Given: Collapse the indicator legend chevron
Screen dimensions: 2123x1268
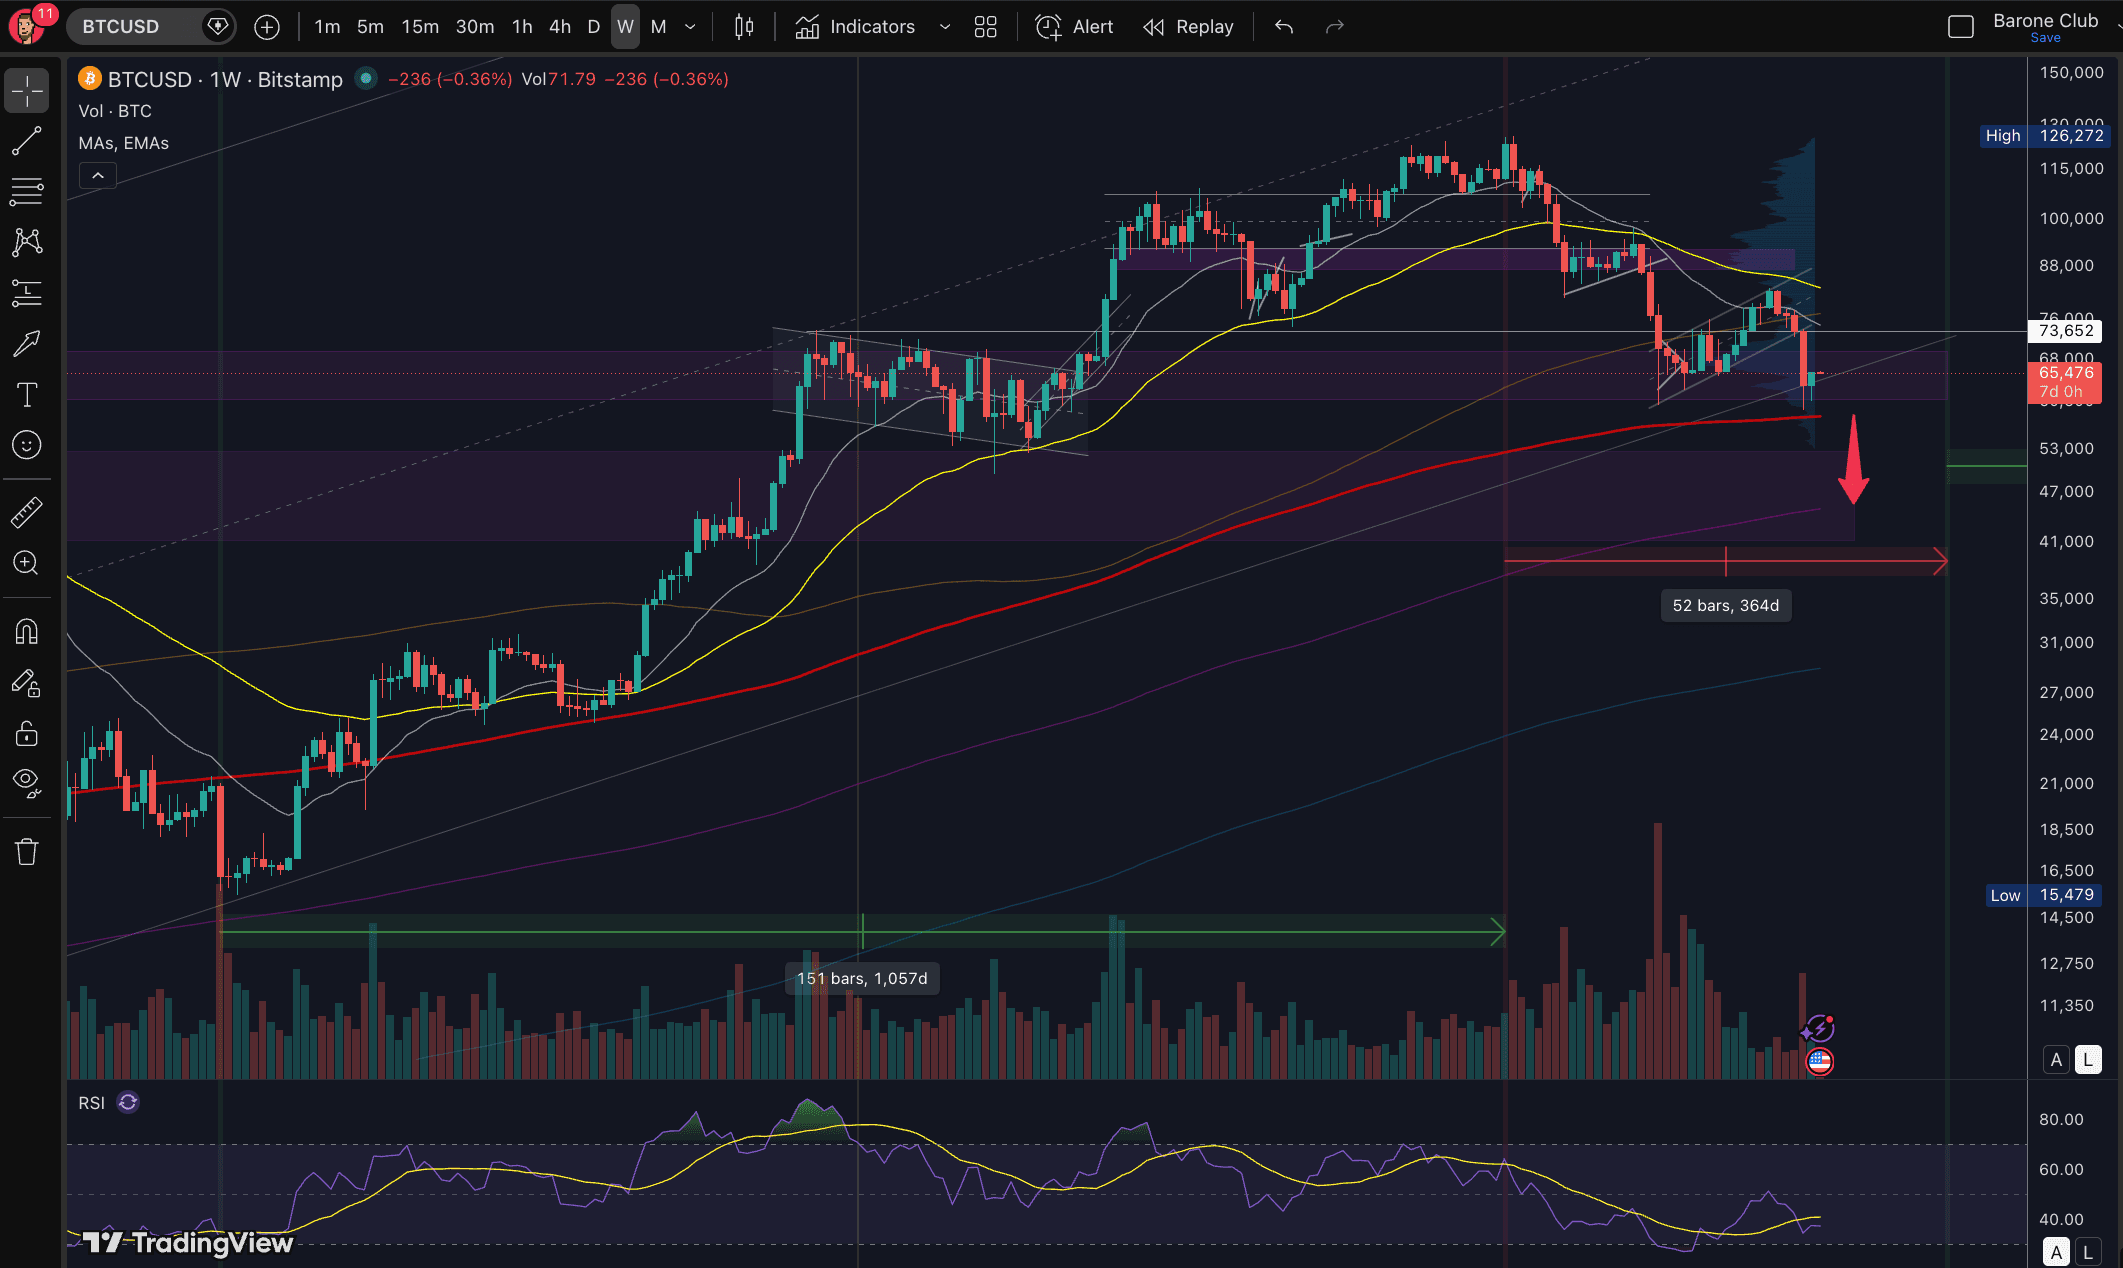Looking at the screenshot, I should tap(98, 176).
